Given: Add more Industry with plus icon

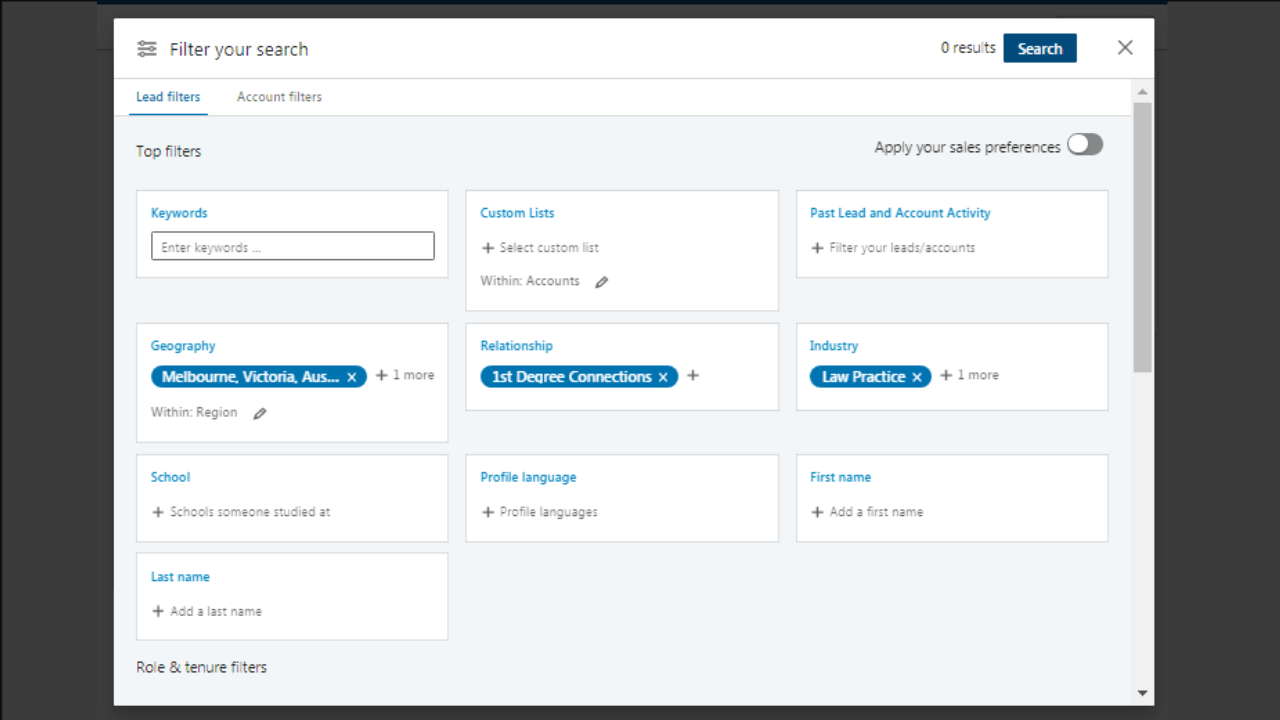Looking at the screenshot, I should point(946,375).
